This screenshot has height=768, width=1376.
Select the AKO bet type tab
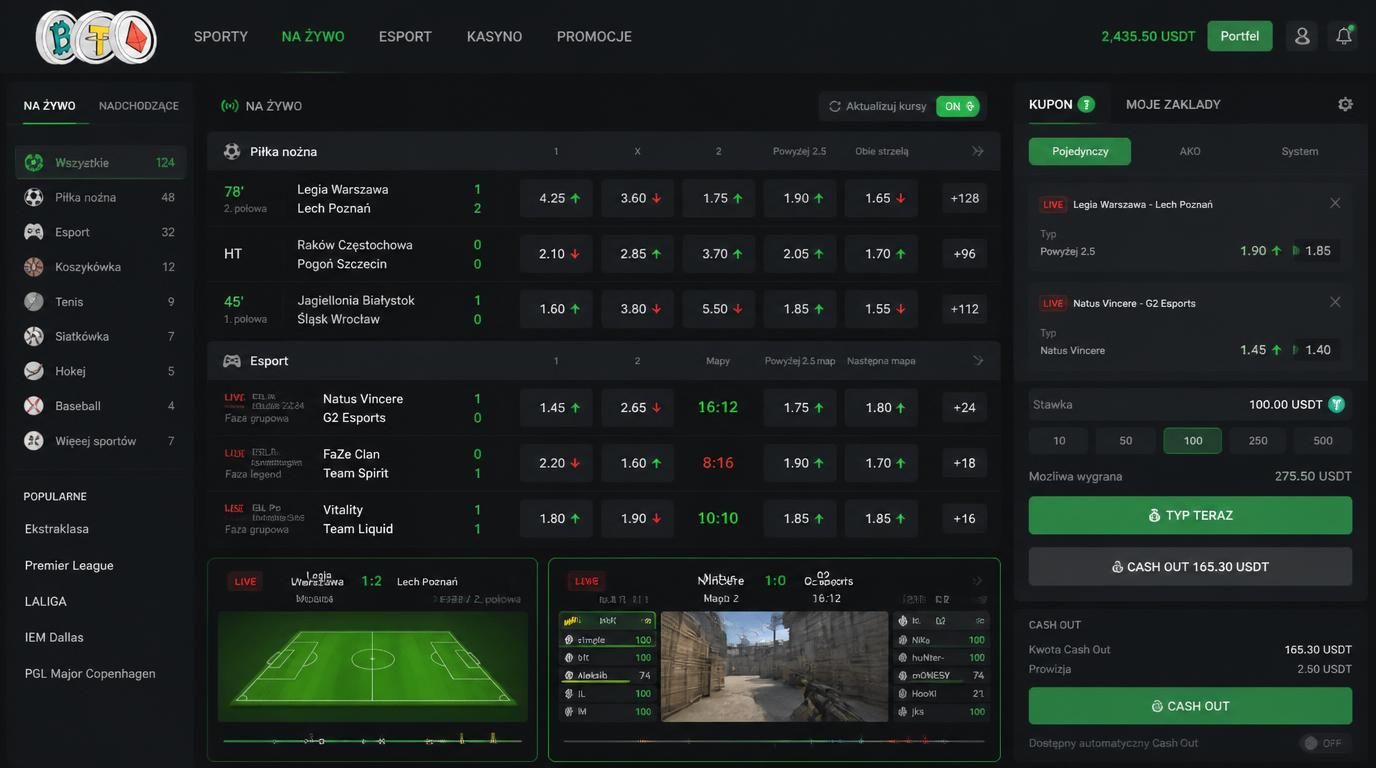[1190, 151]
